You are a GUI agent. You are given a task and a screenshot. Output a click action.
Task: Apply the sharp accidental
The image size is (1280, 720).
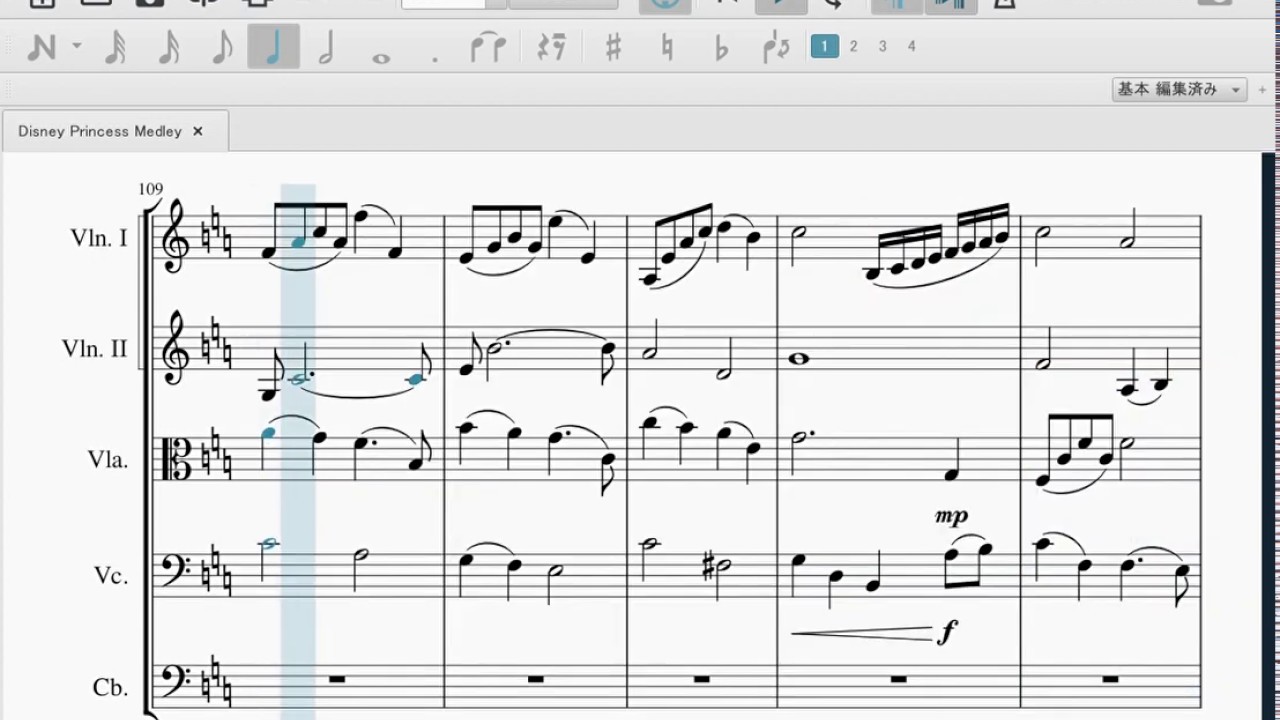click(613, 47)
